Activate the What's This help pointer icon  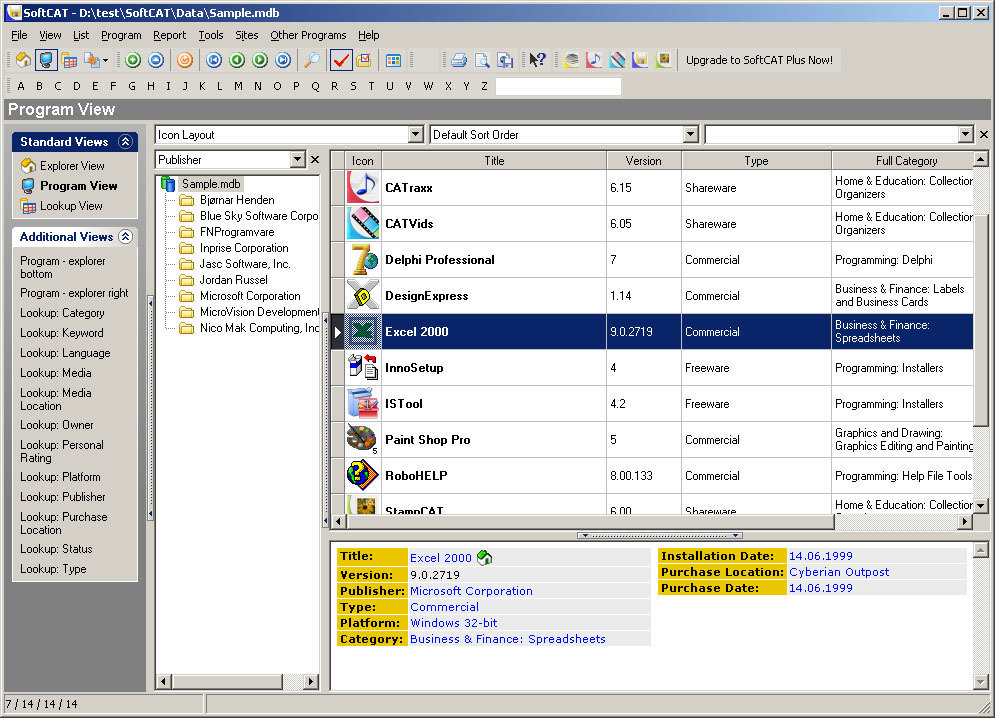537,60
